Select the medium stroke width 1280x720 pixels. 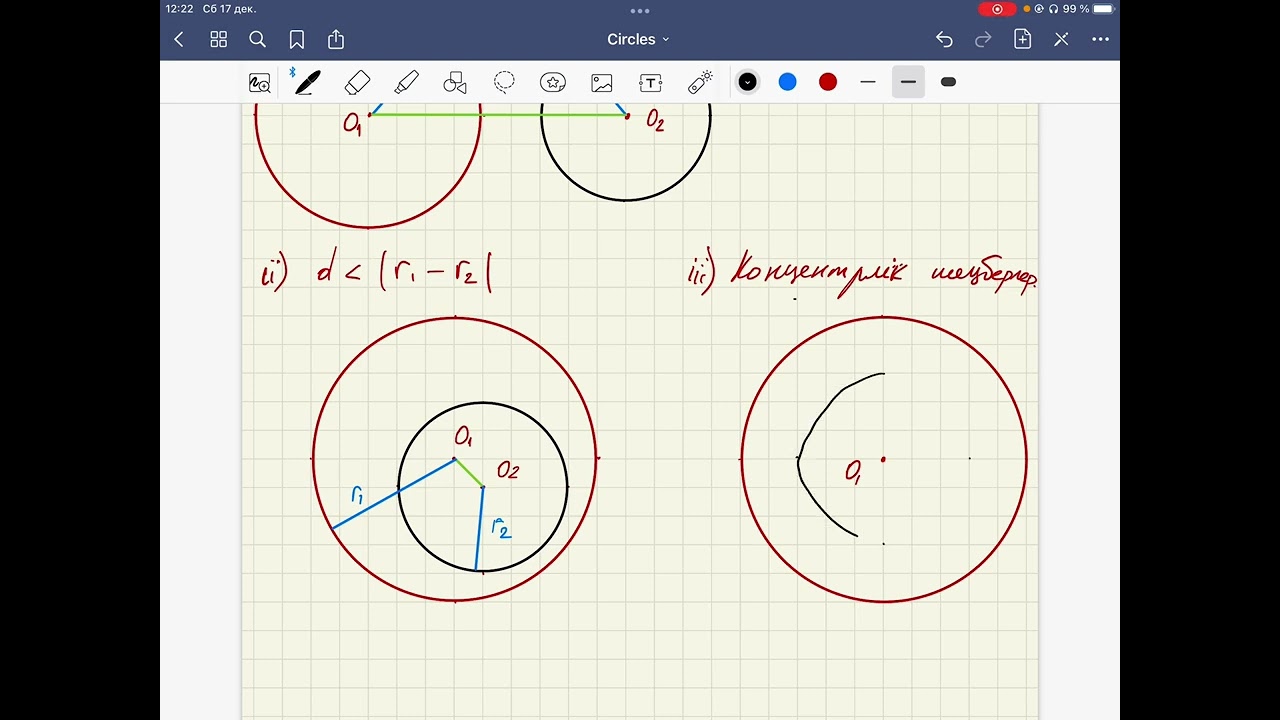908,82
